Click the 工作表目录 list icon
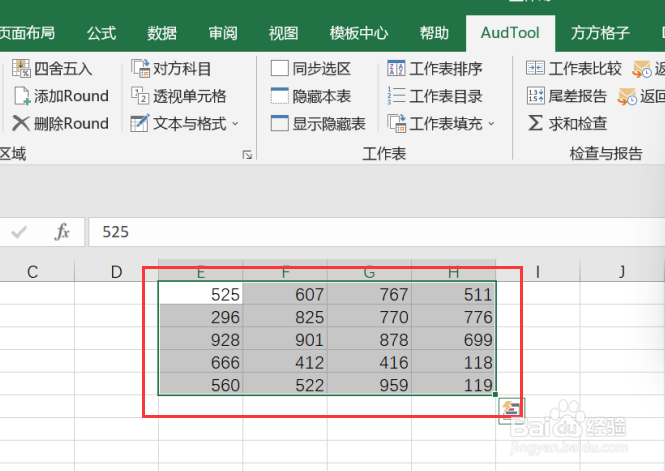Screen dimensions: 665x471 pyautogui.click(x=396, y=96)
